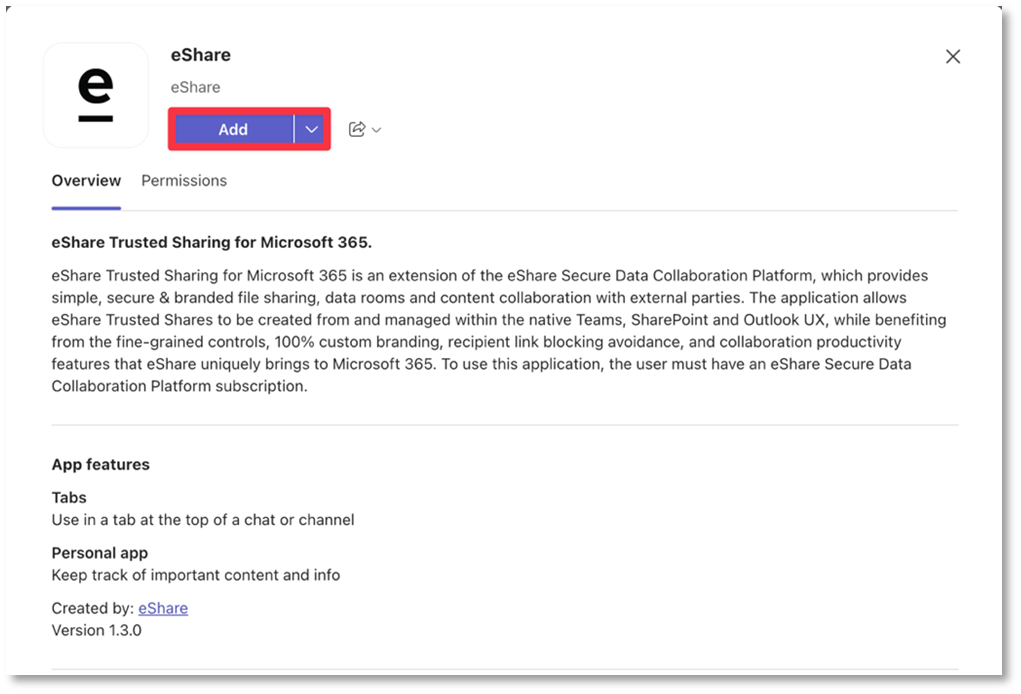Open the eShare link after Created by
The height and width of the screenshot is (694, 1021).
point(163,608)
